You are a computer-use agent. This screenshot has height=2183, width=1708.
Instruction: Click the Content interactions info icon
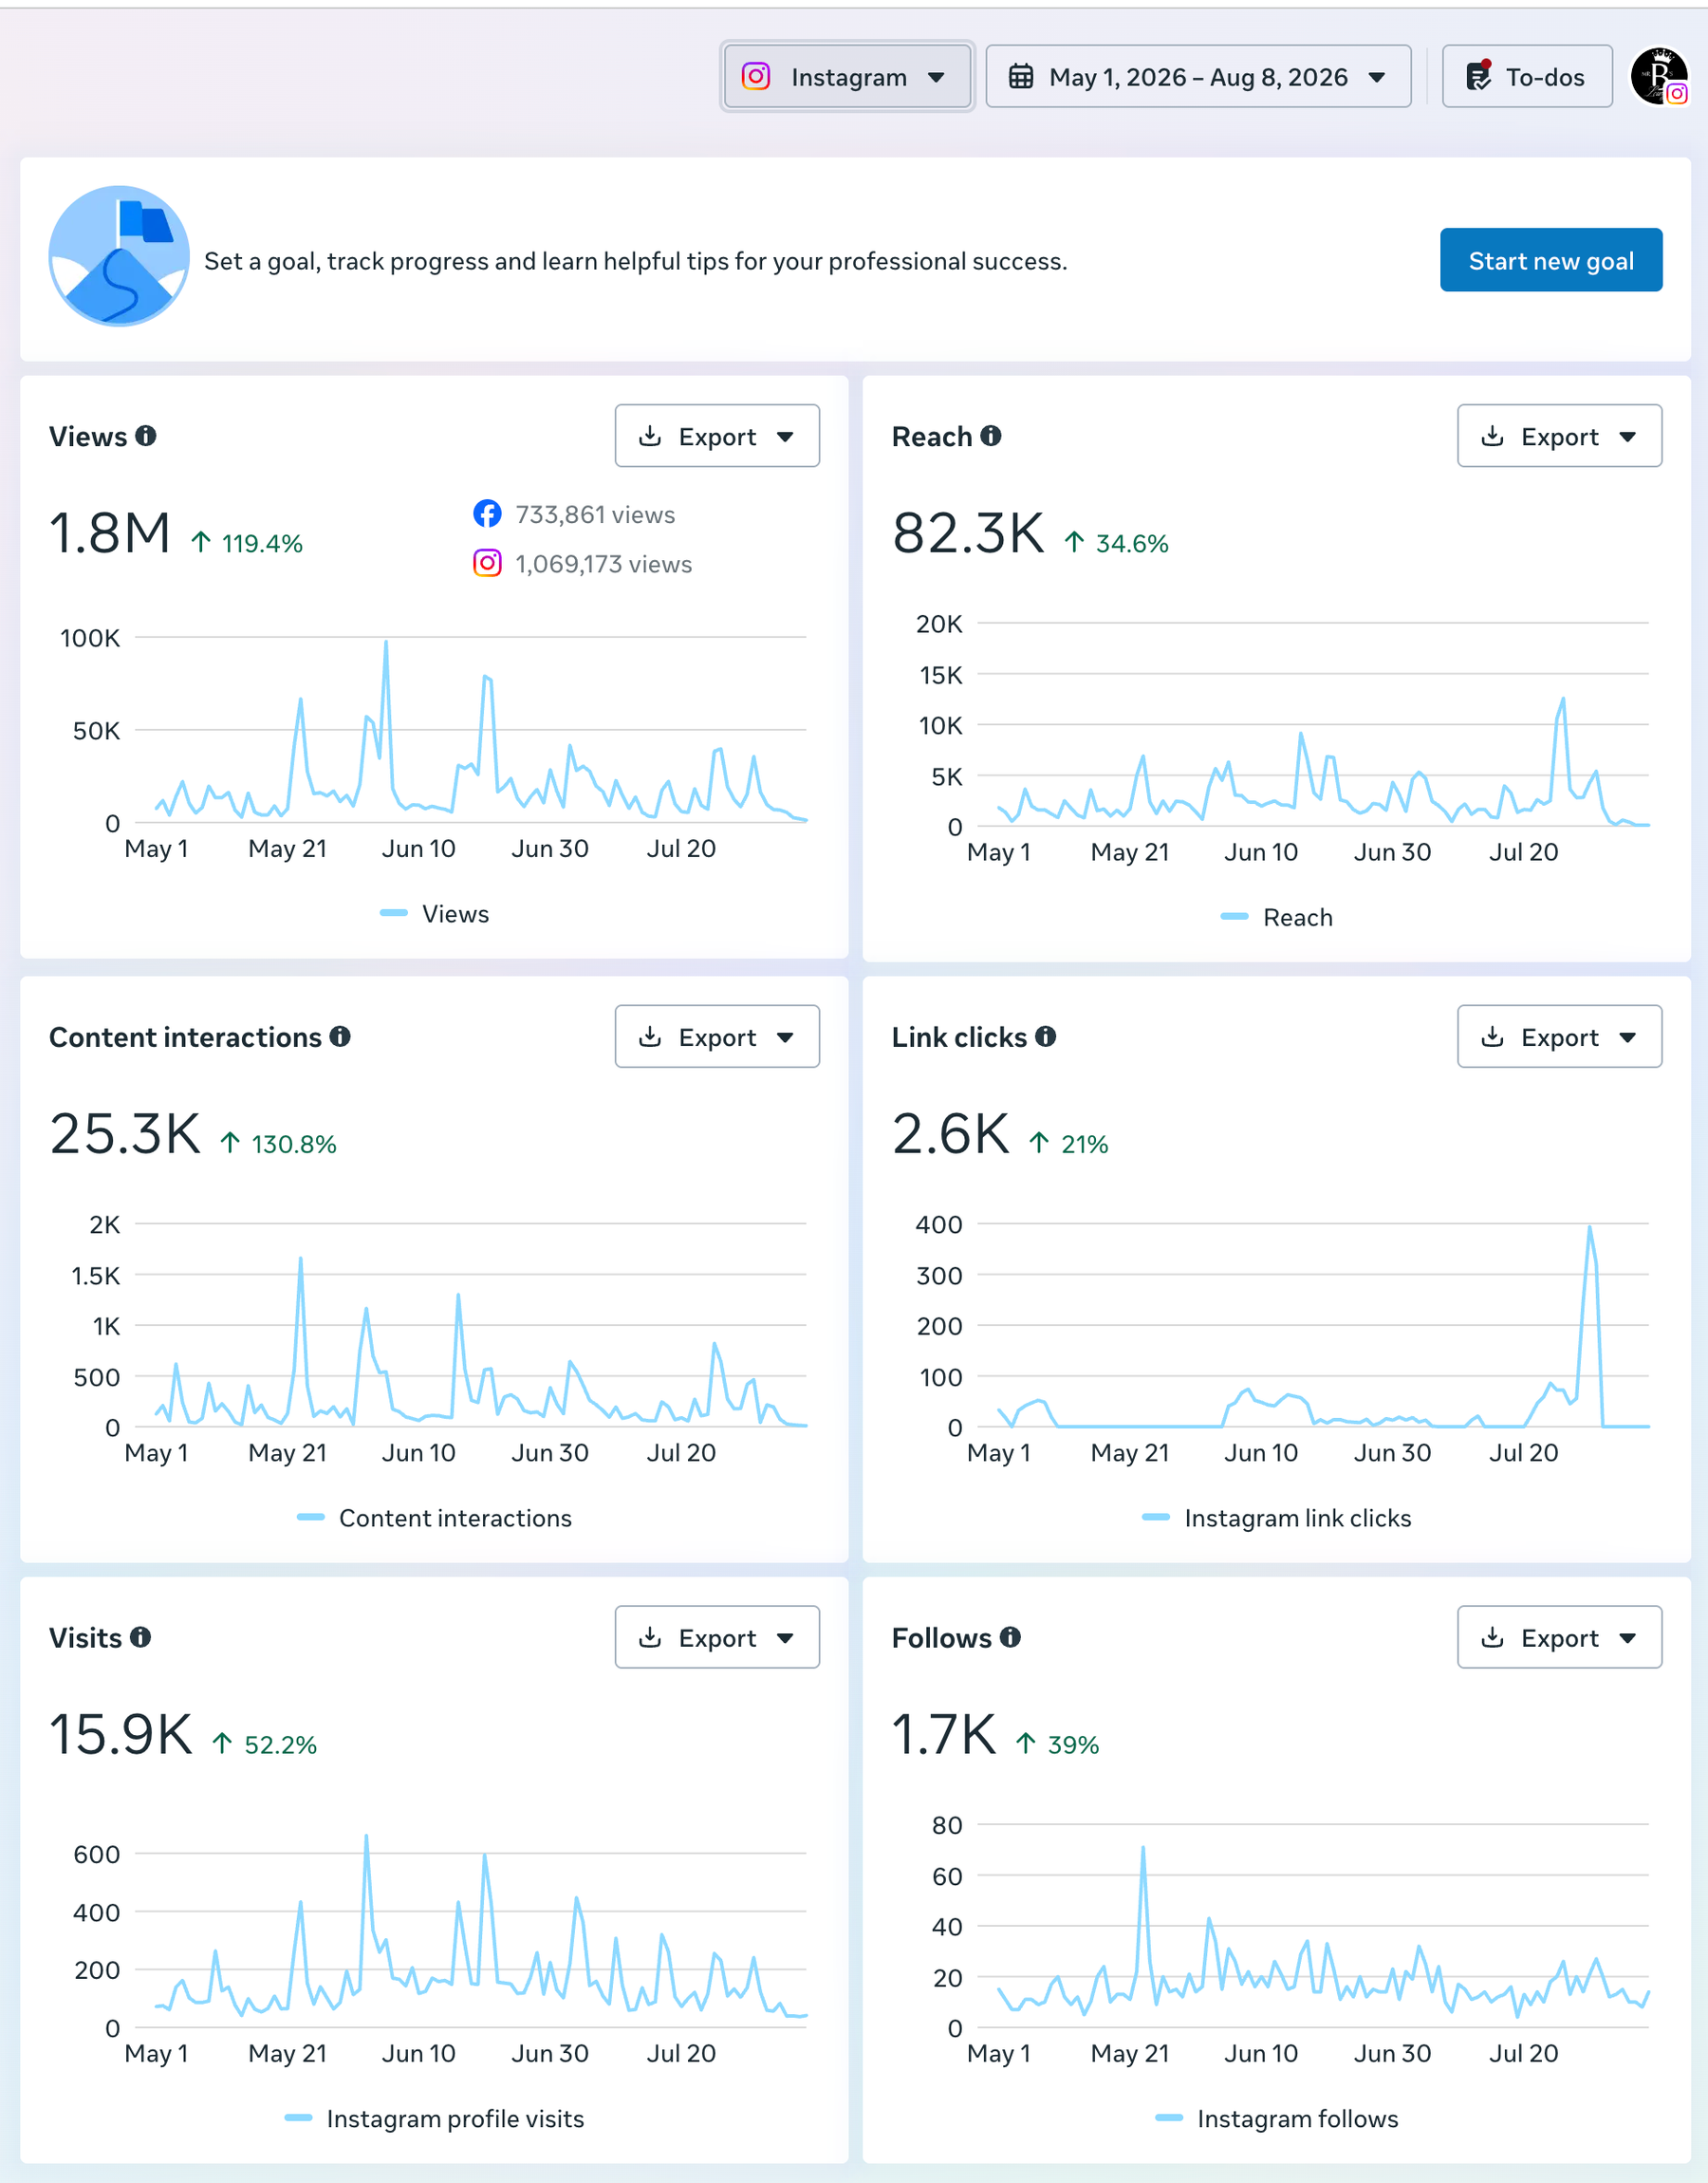click(x=340, y=1036)
